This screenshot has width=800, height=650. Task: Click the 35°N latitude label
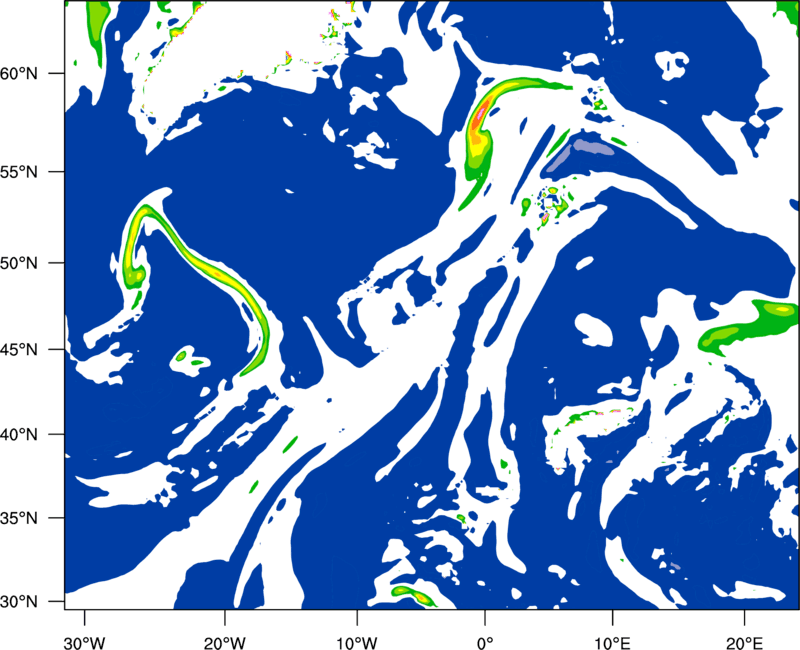coord(19,518)
